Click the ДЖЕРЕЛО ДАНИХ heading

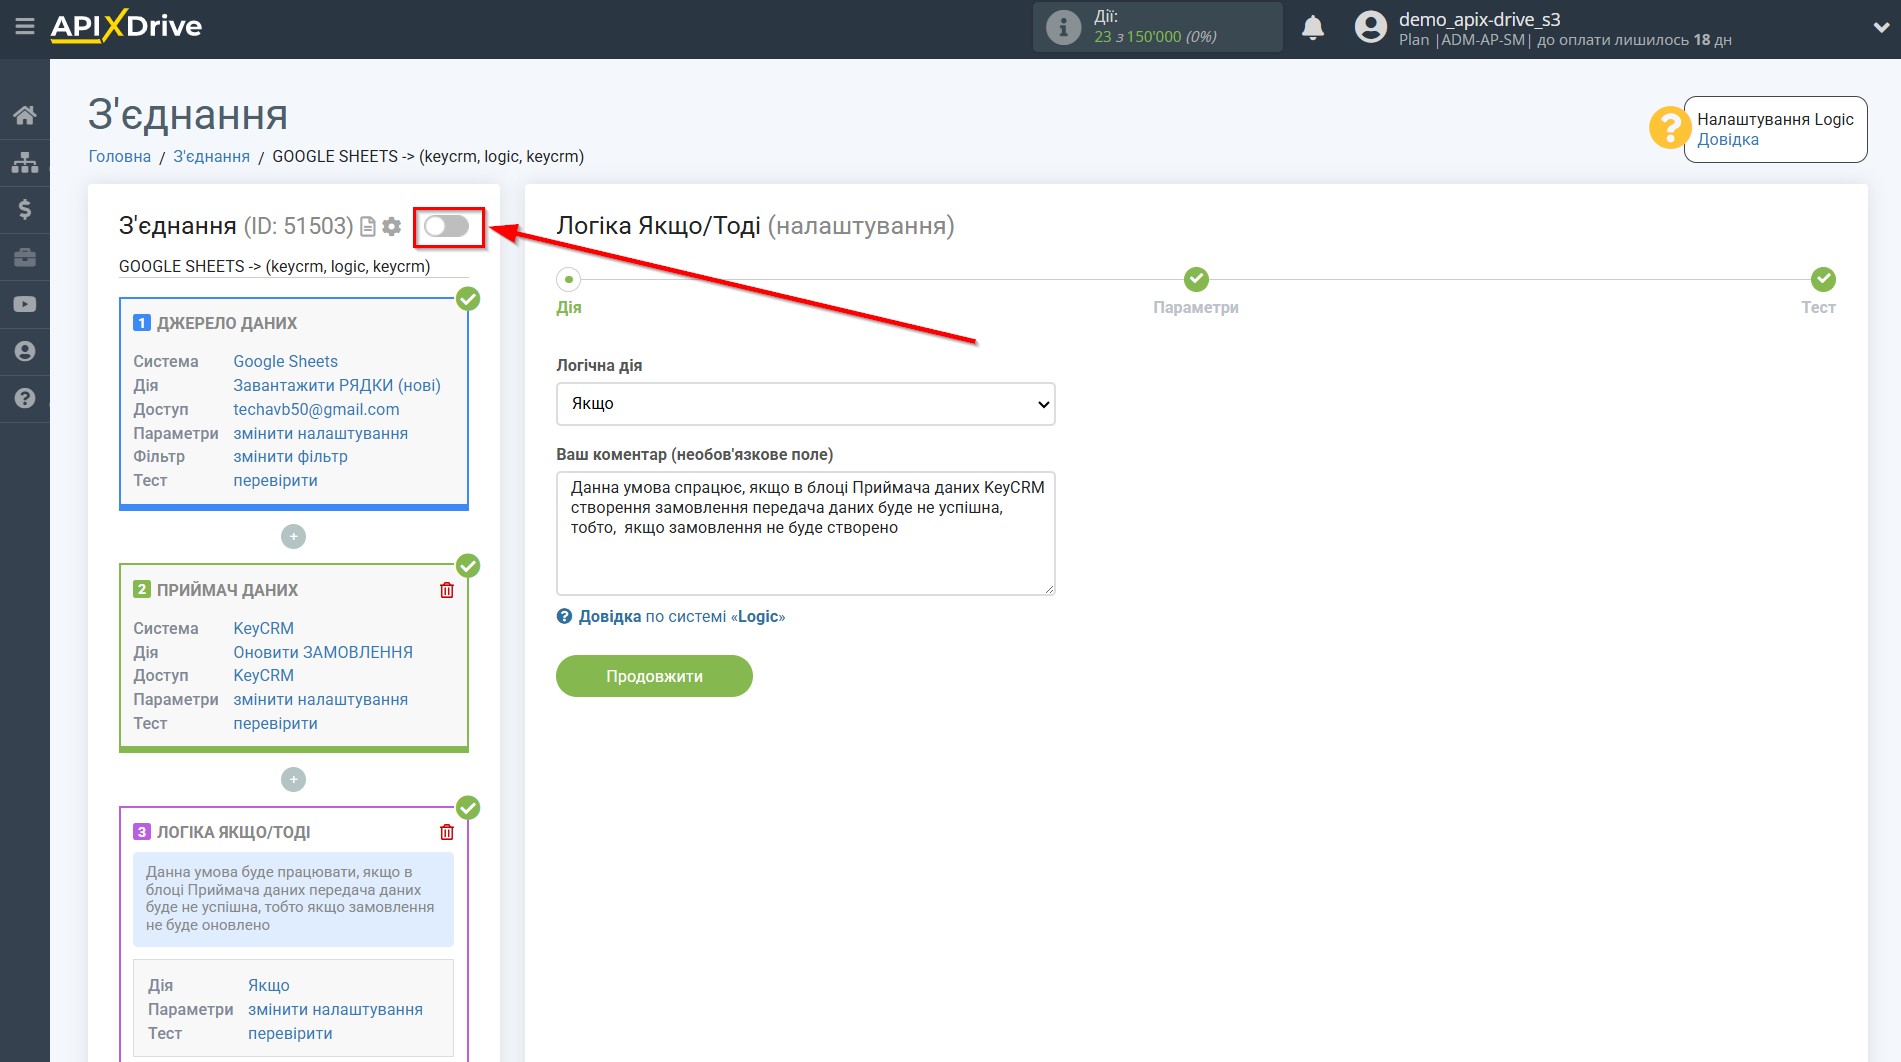tap(226, 323)
